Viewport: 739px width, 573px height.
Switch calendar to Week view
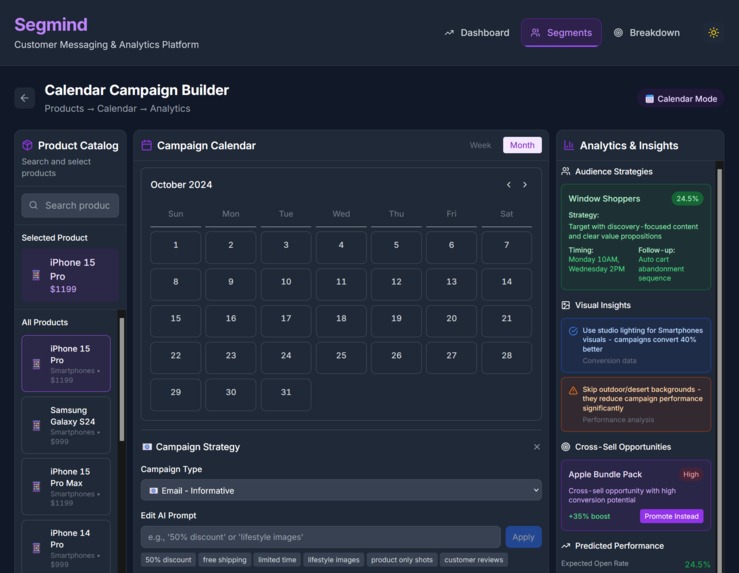click(480, 145)
